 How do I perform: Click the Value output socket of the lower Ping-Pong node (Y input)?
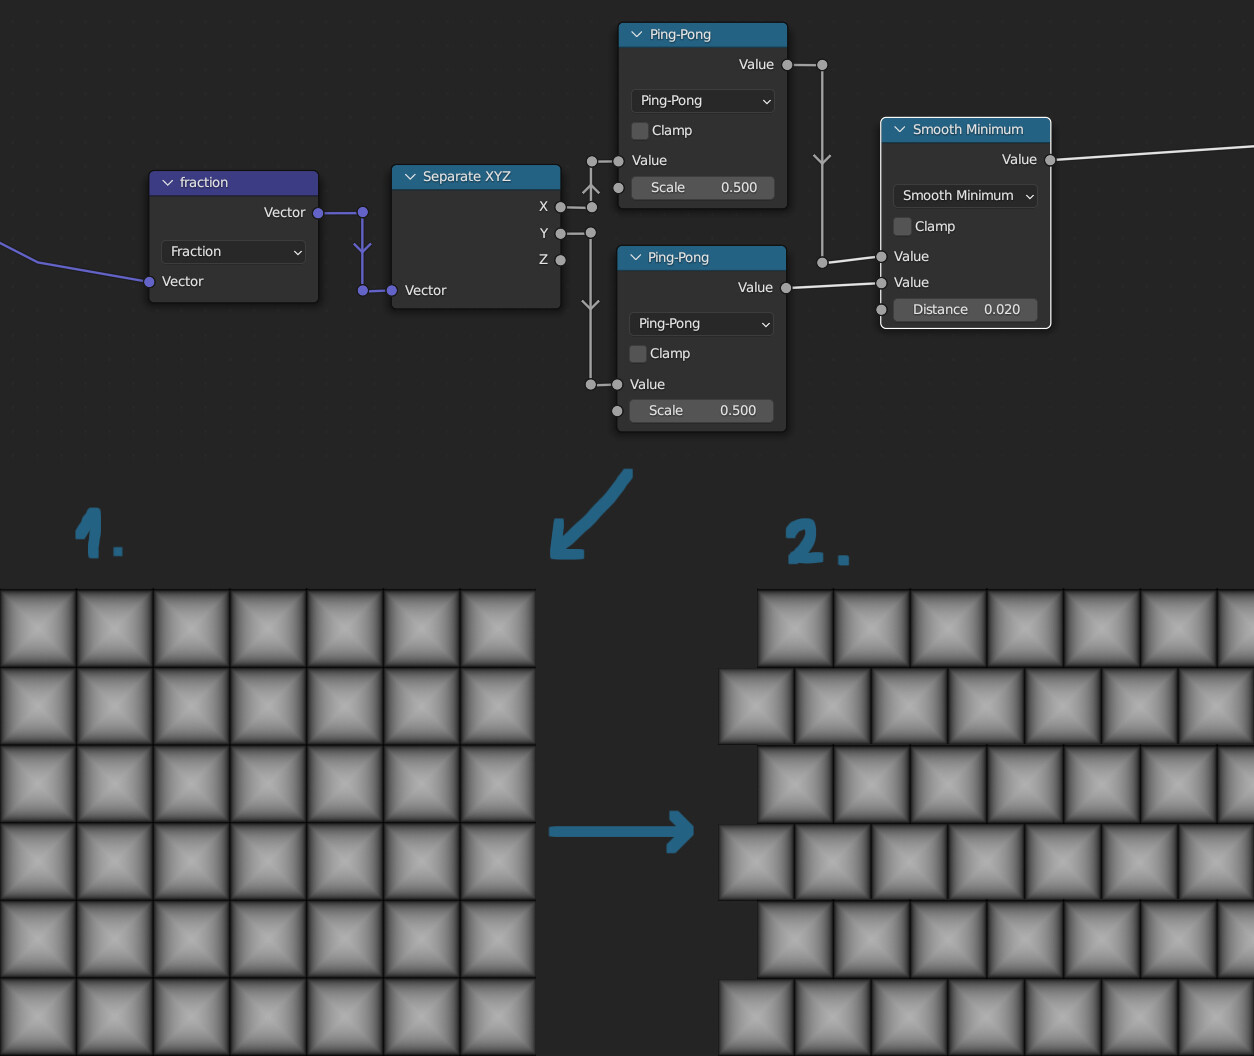pos(786,288)
